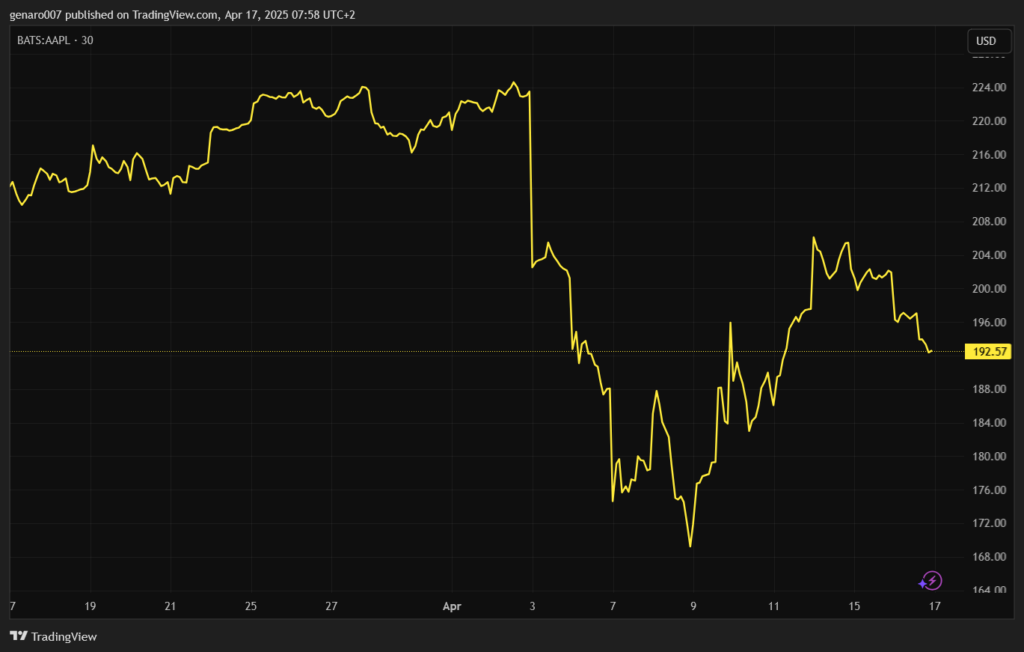The width and height of the screenshot is (1024, 652).
Task: Click the 224.00 price scale label
Action: click(x=987, y=88)
